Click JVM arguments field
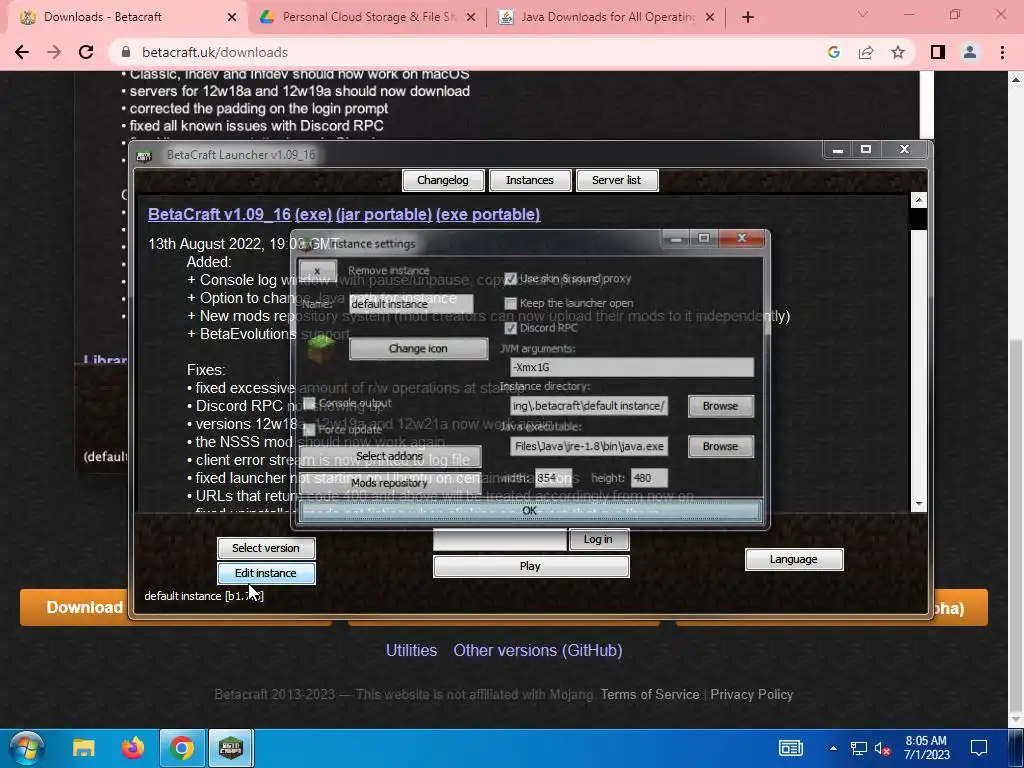The height and width of the screenshot is (768, 1024). [632, 367]
